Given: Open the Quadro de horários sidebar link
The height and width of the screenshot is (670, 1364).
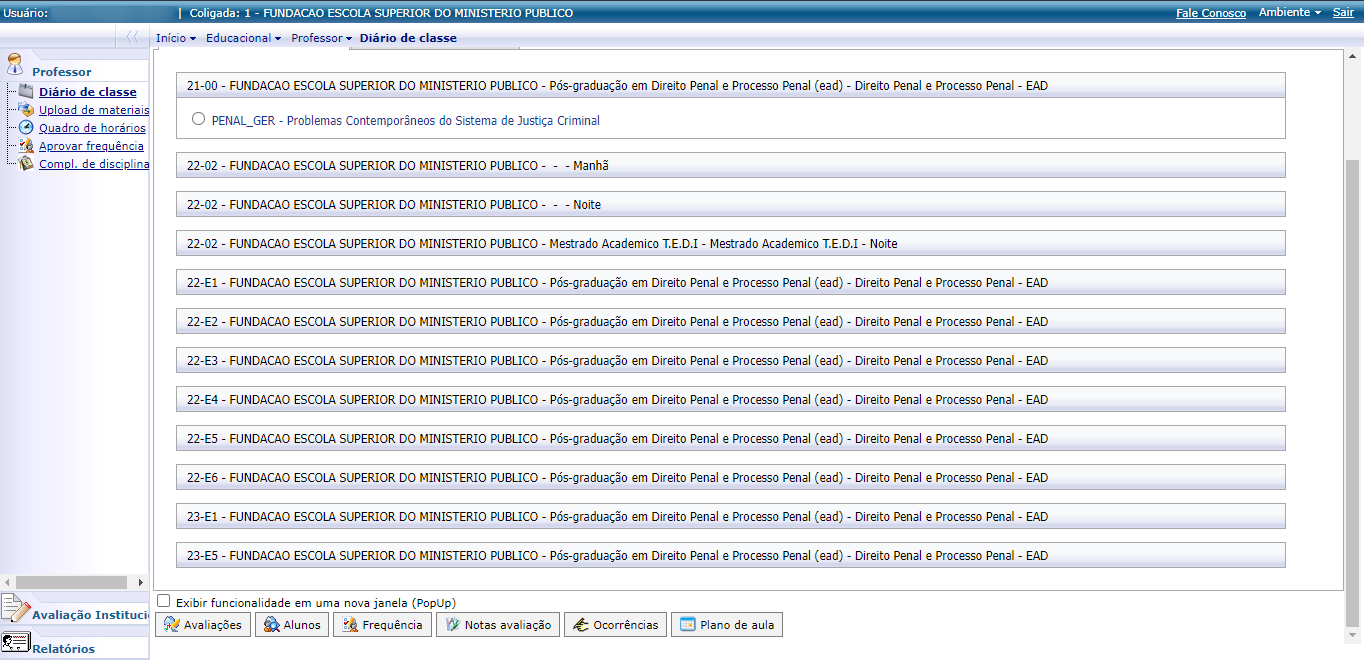Looking at the screenshot, I should point(92,128).
